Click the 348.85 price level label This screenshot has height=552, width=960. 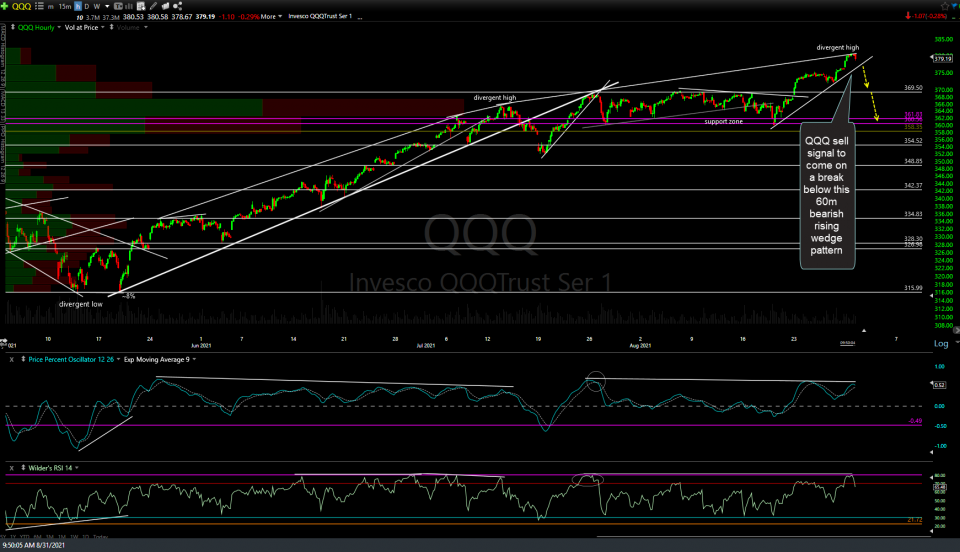tap(913, 162)
